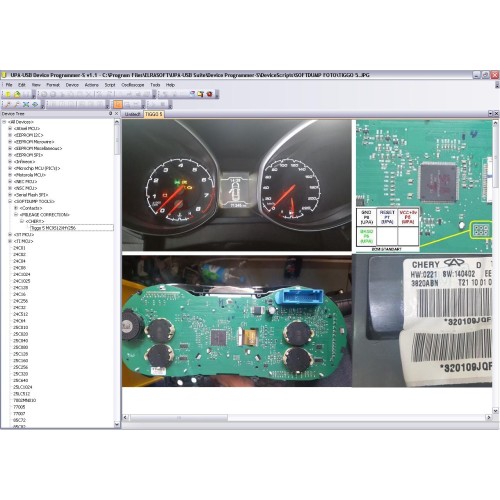Viewport: 500px width, 500px height.
Task: Switch to the Untitled tab
Action: coord(132,114)
